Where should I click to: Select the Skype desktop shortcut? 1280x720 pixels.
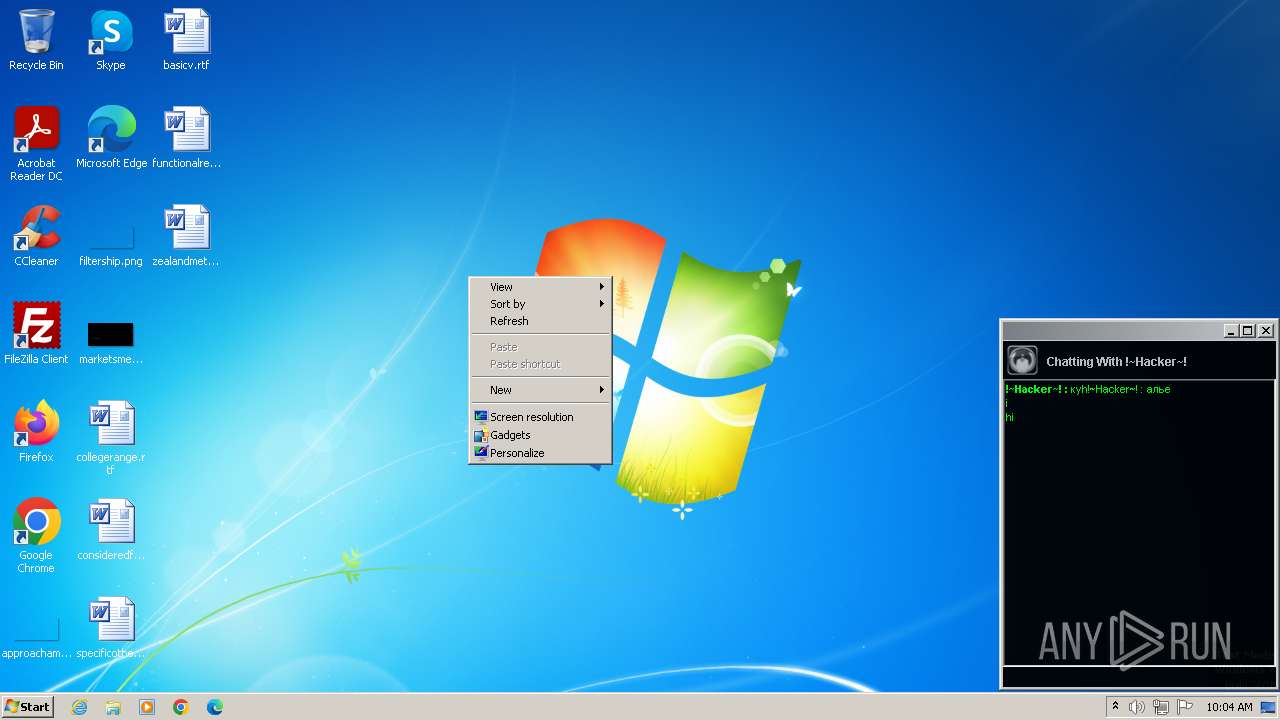110,40
